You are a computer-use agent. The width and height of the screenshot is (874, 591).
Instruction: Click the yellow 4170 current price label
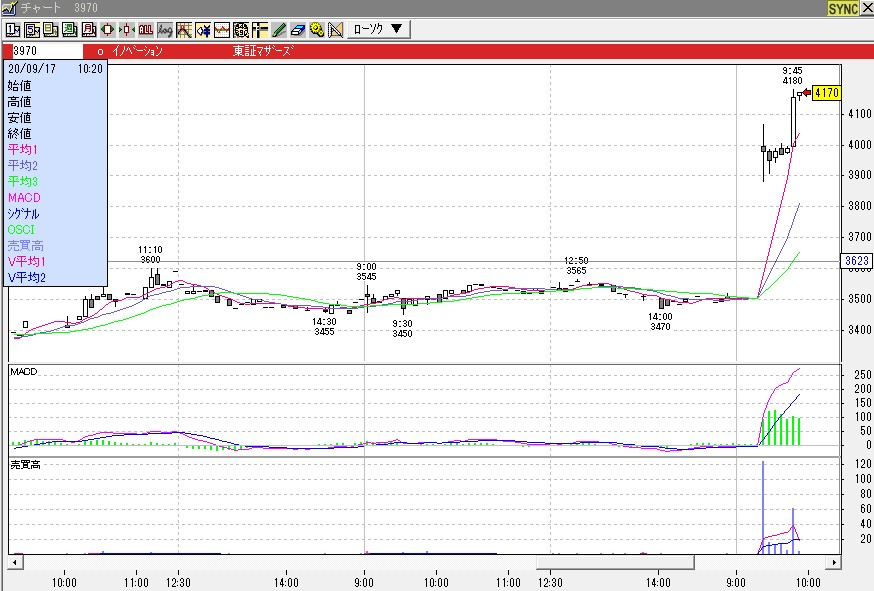(826, 93)
